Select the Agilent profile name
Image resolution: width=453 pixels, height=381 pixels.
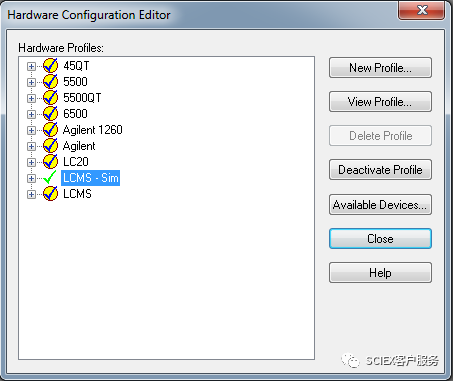[79, 146]
